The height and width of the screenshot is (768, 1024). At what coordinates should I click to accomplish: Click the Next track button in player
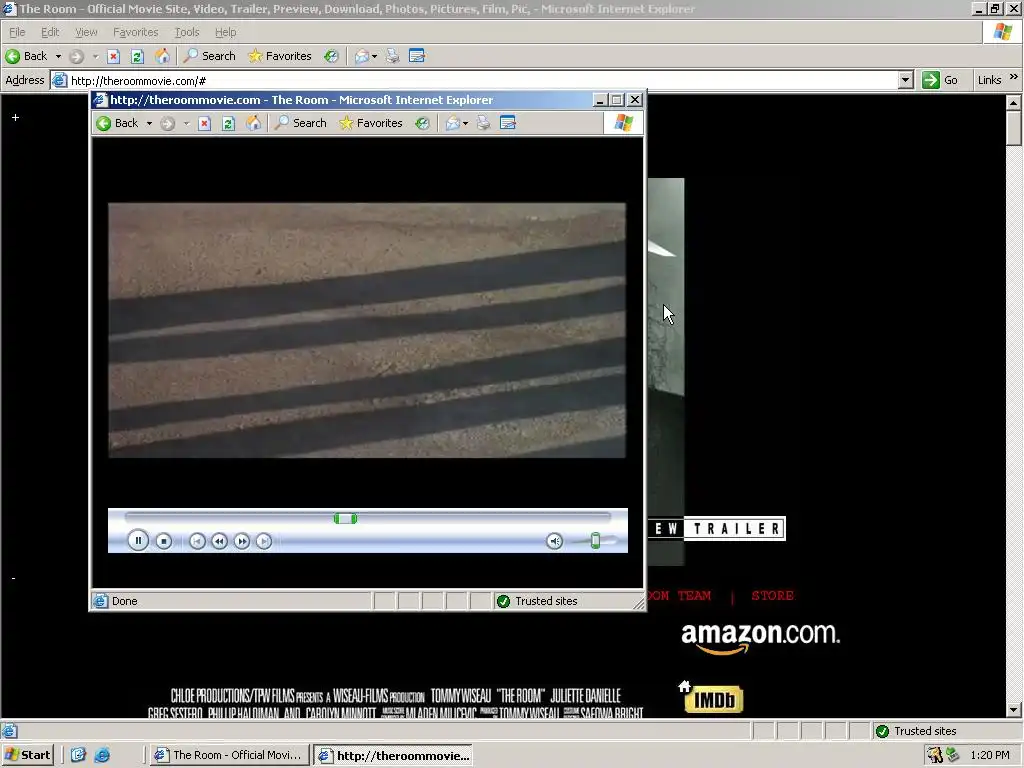pyautogui.click(x=264, y=541)
